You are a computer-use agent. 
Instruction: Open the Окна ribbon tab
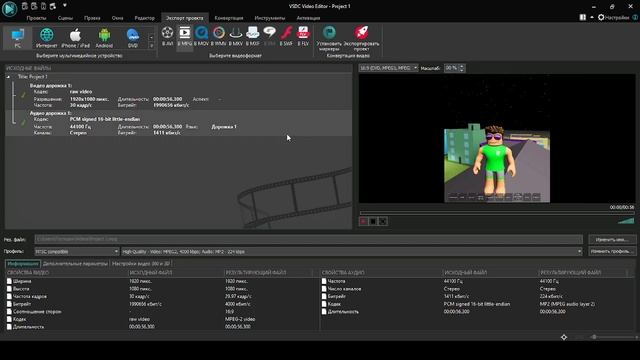tap(118, 18)
